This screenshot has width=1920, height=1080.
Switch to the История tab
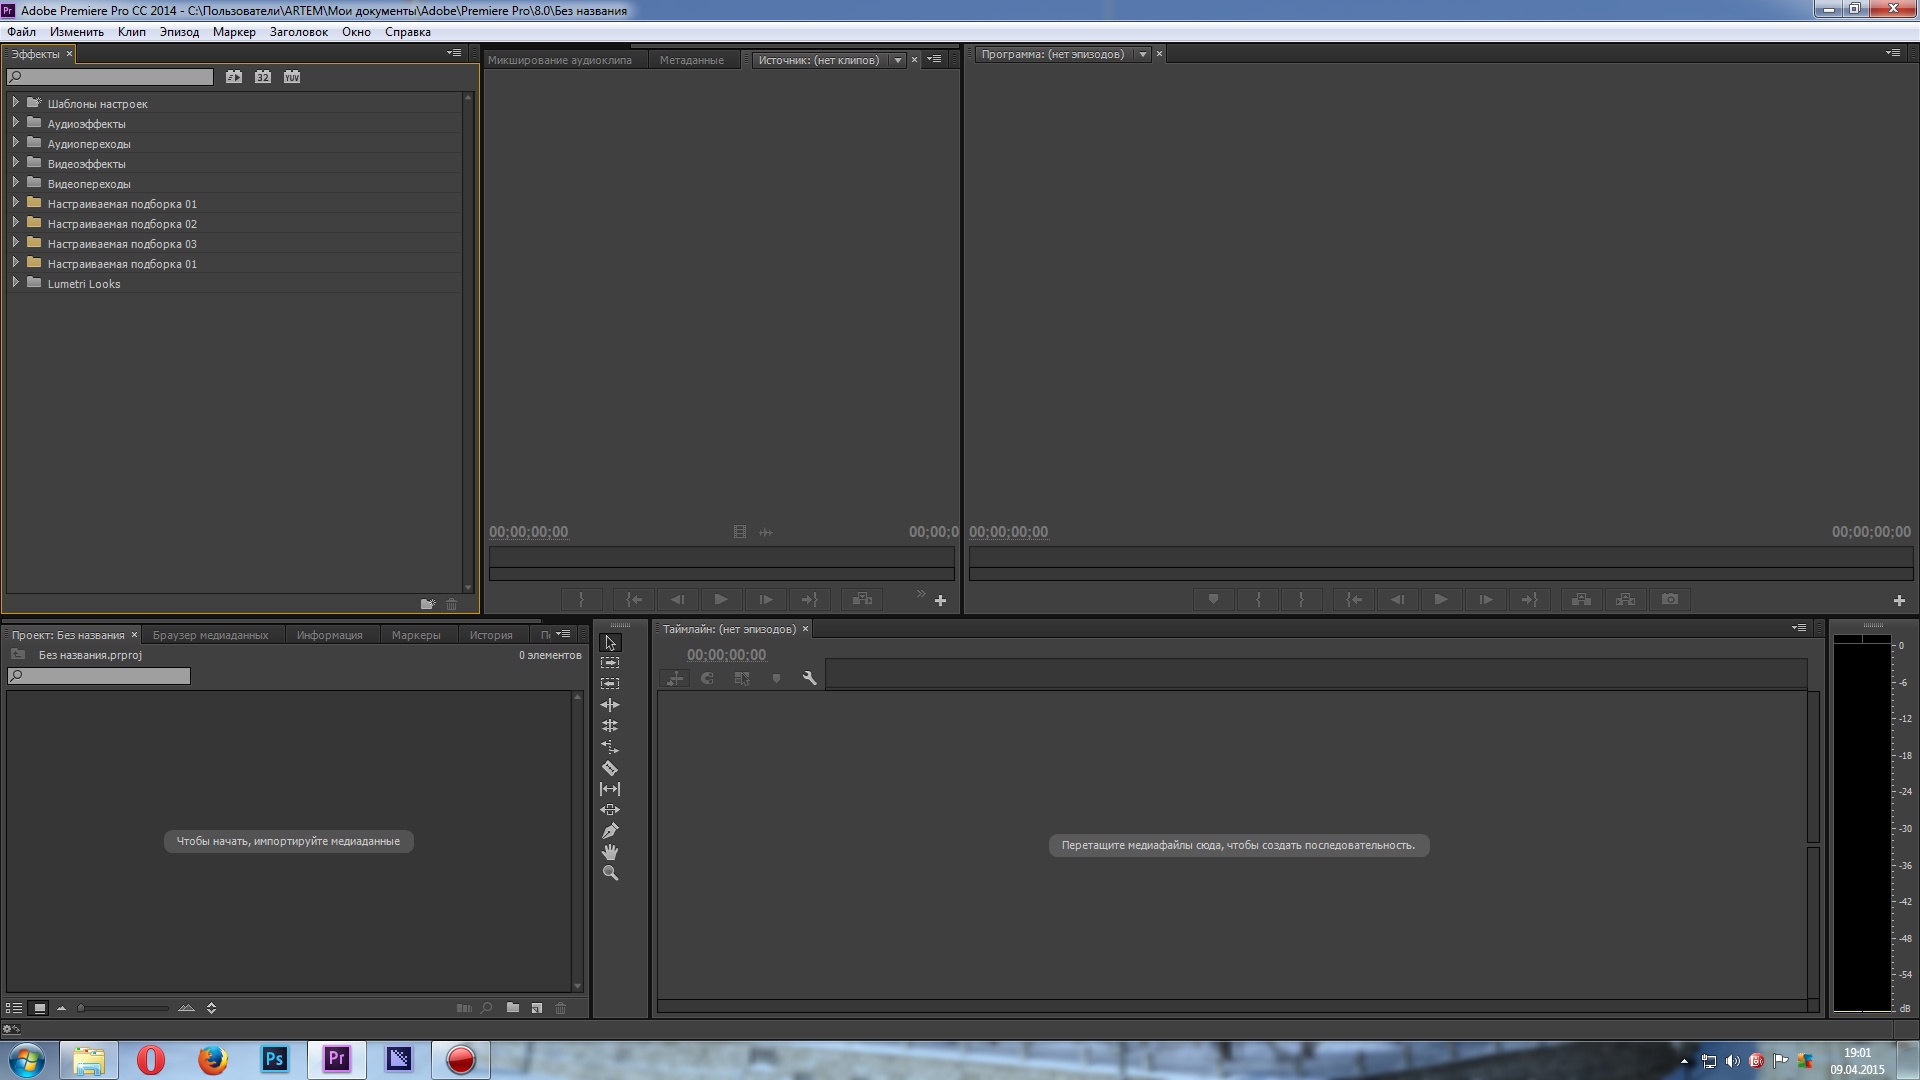(x=491, y=635)
